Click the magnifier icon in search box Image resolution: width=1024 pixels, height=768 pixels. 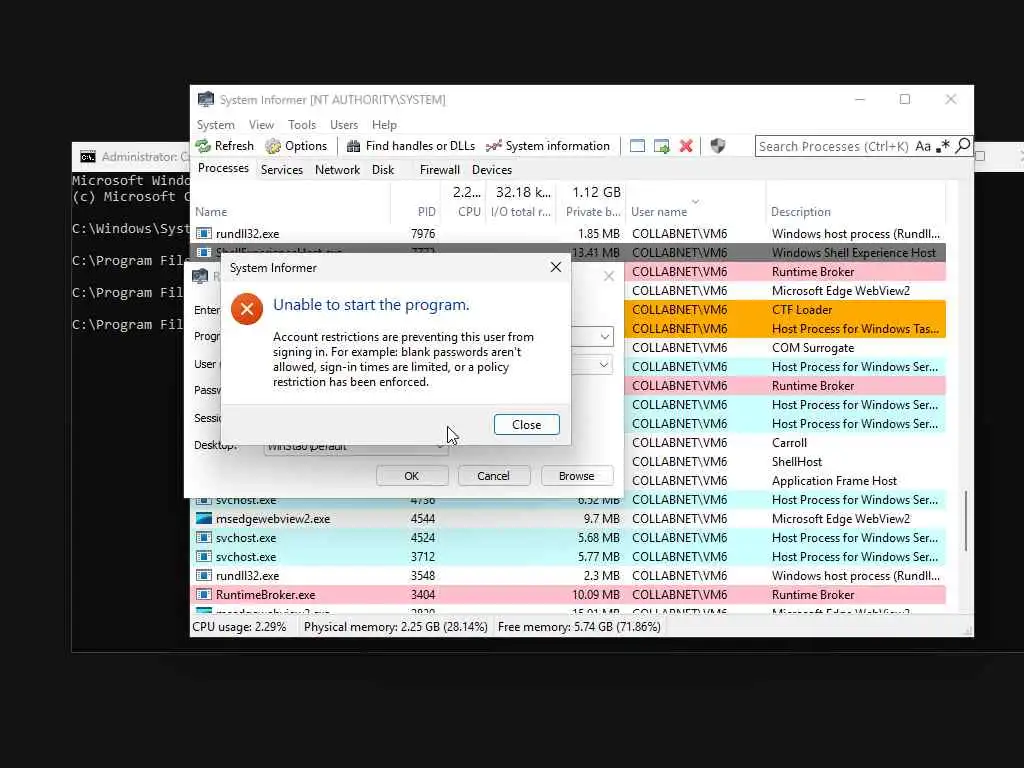tap(963, 146)
